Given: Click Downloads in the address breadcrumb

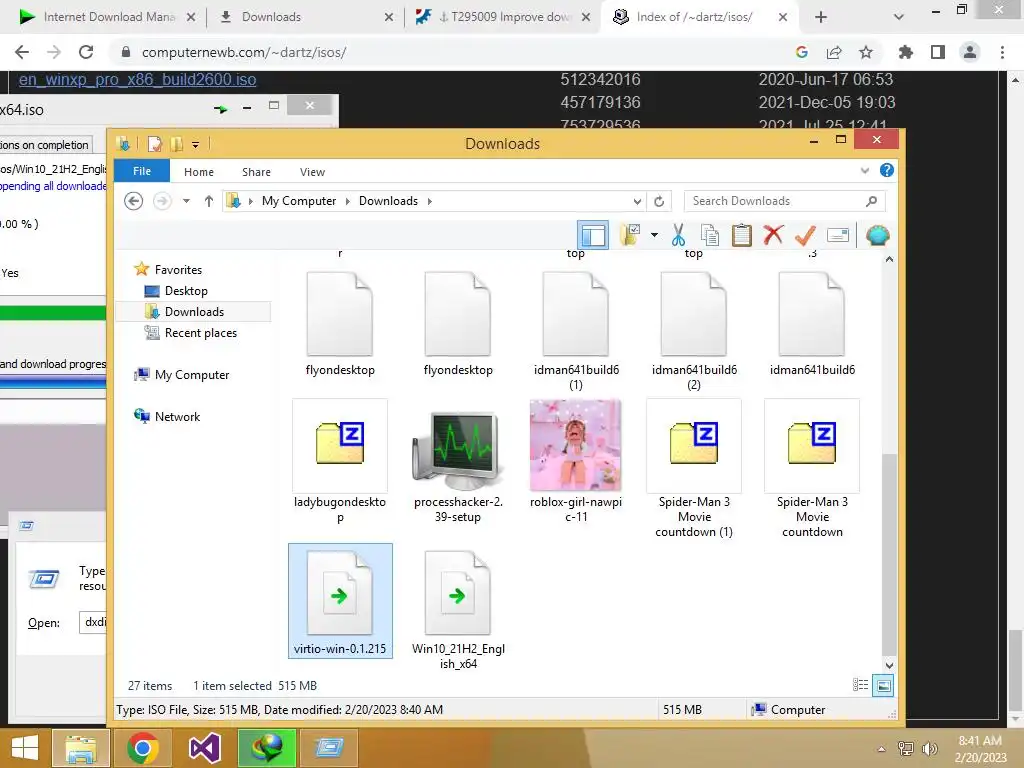Looking at the screenshot, I should coord(388,201).
